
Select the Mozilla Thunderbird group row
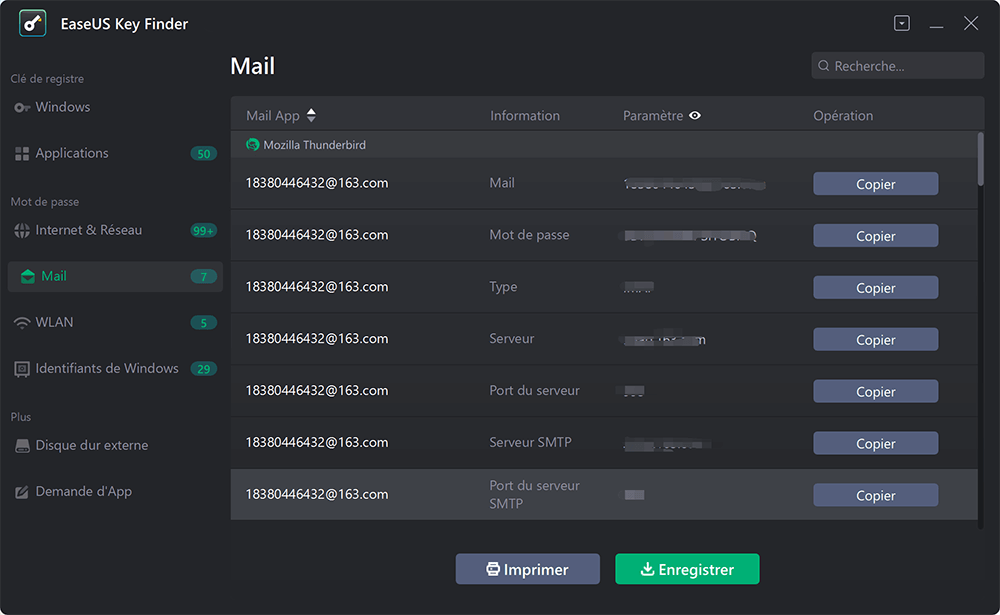tap(604, 145)
